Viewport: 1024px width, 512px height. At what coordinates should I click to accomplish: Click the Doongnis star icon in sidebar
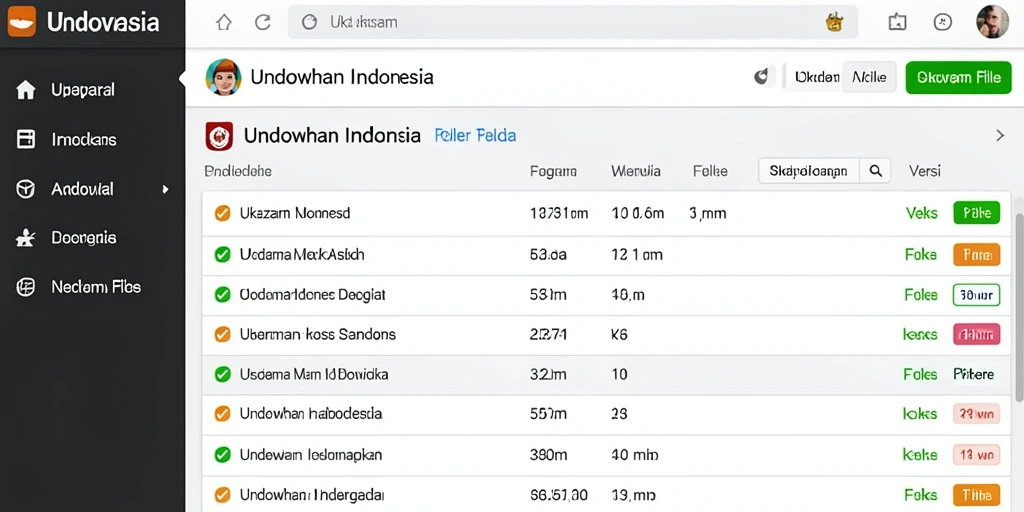pyautogui.click(x=25, y=238)
